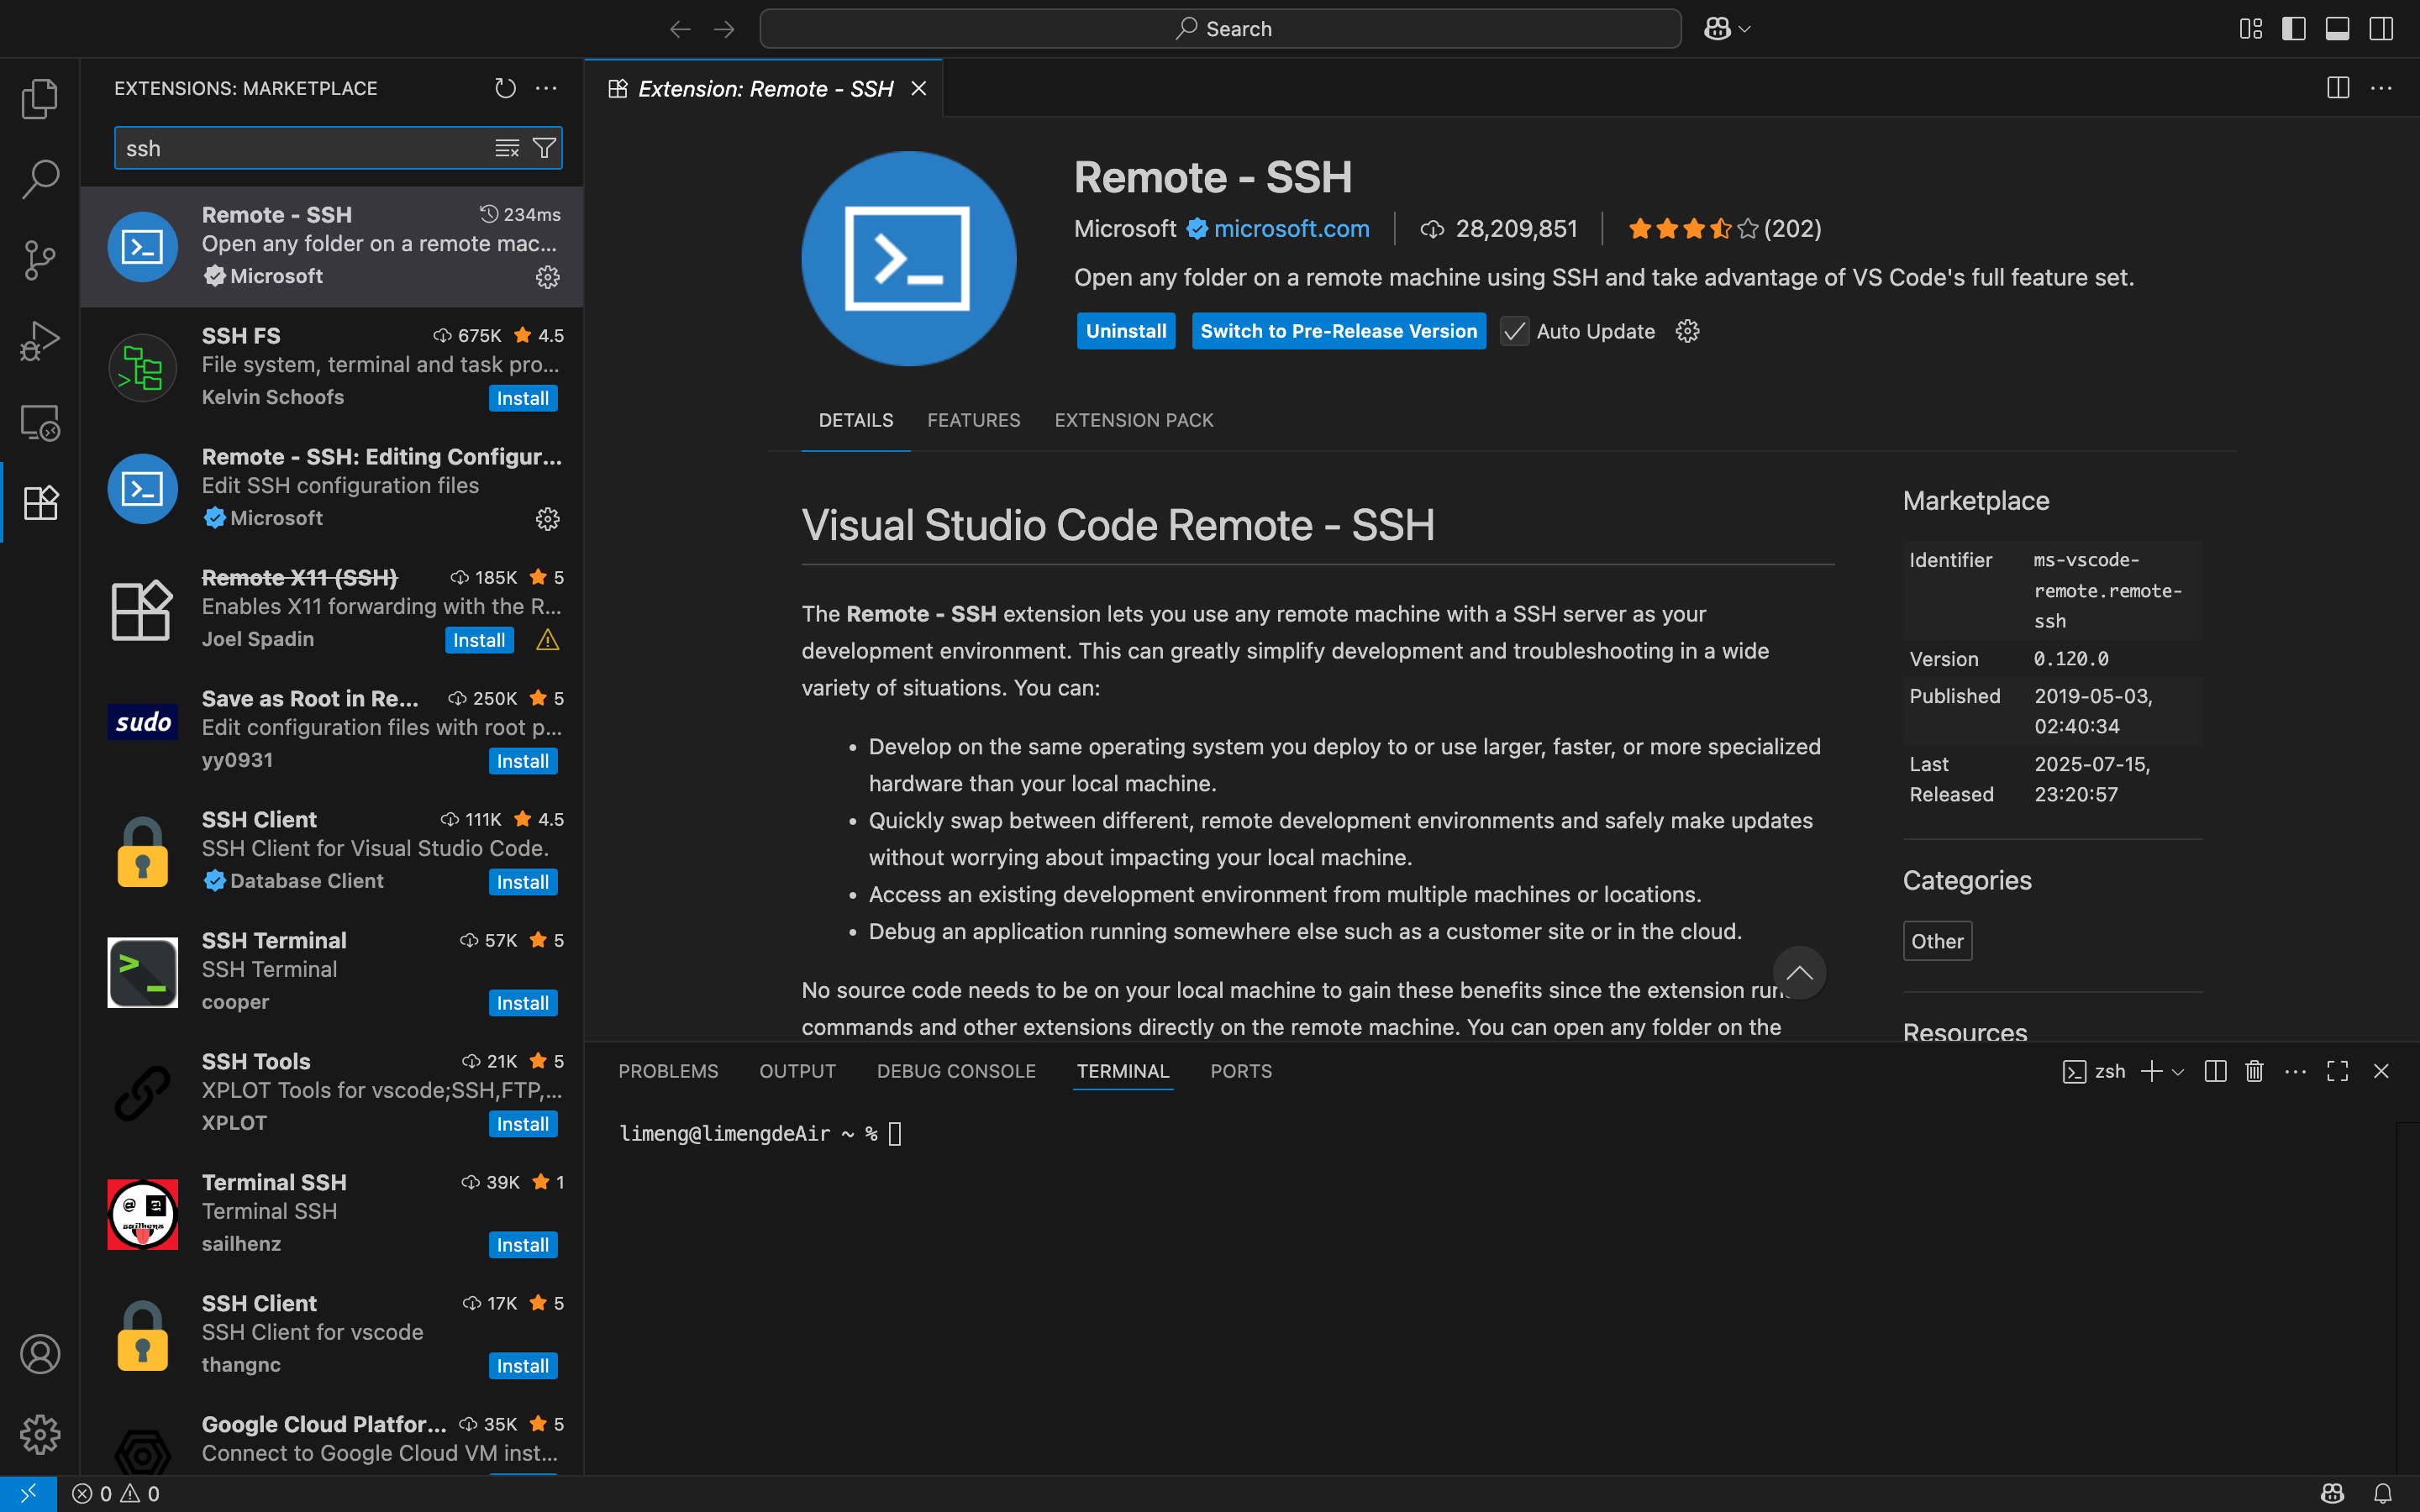The width and height of the screenshot is (2420, 1512).
Task: Open the Run and Debug view
Action: click(40, 341)
